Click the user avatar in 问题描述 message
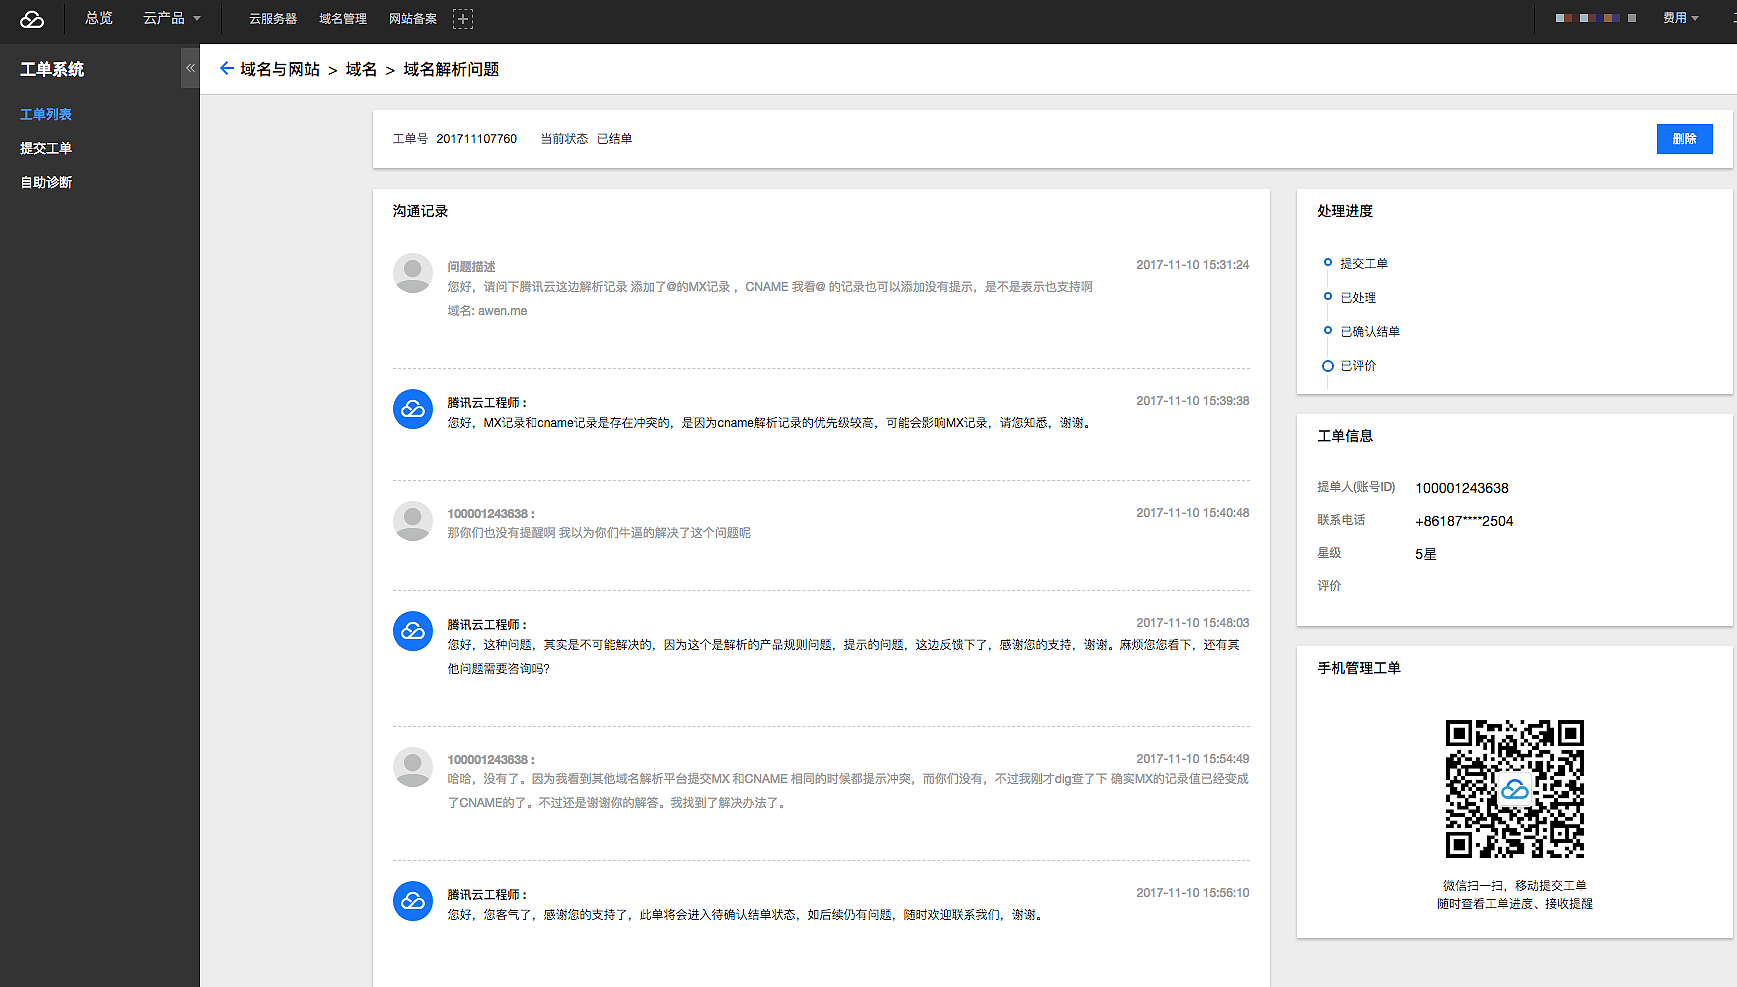The height and width of the screenshot is (987, 1737). tap(412, 273)
